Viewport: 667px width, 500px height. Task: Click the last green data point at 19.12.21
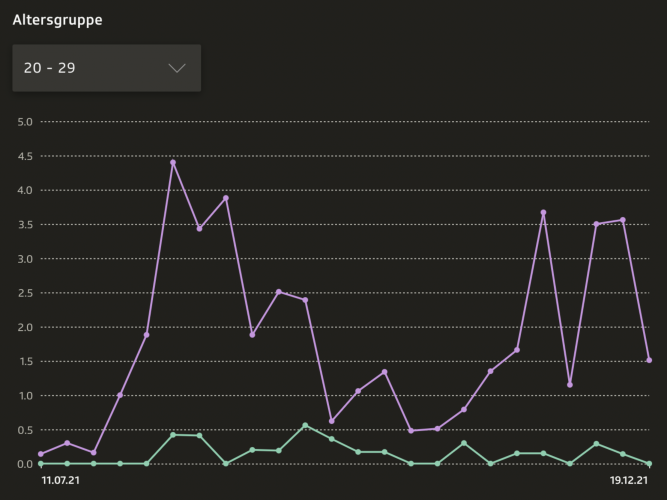click(x=649, y=463)
